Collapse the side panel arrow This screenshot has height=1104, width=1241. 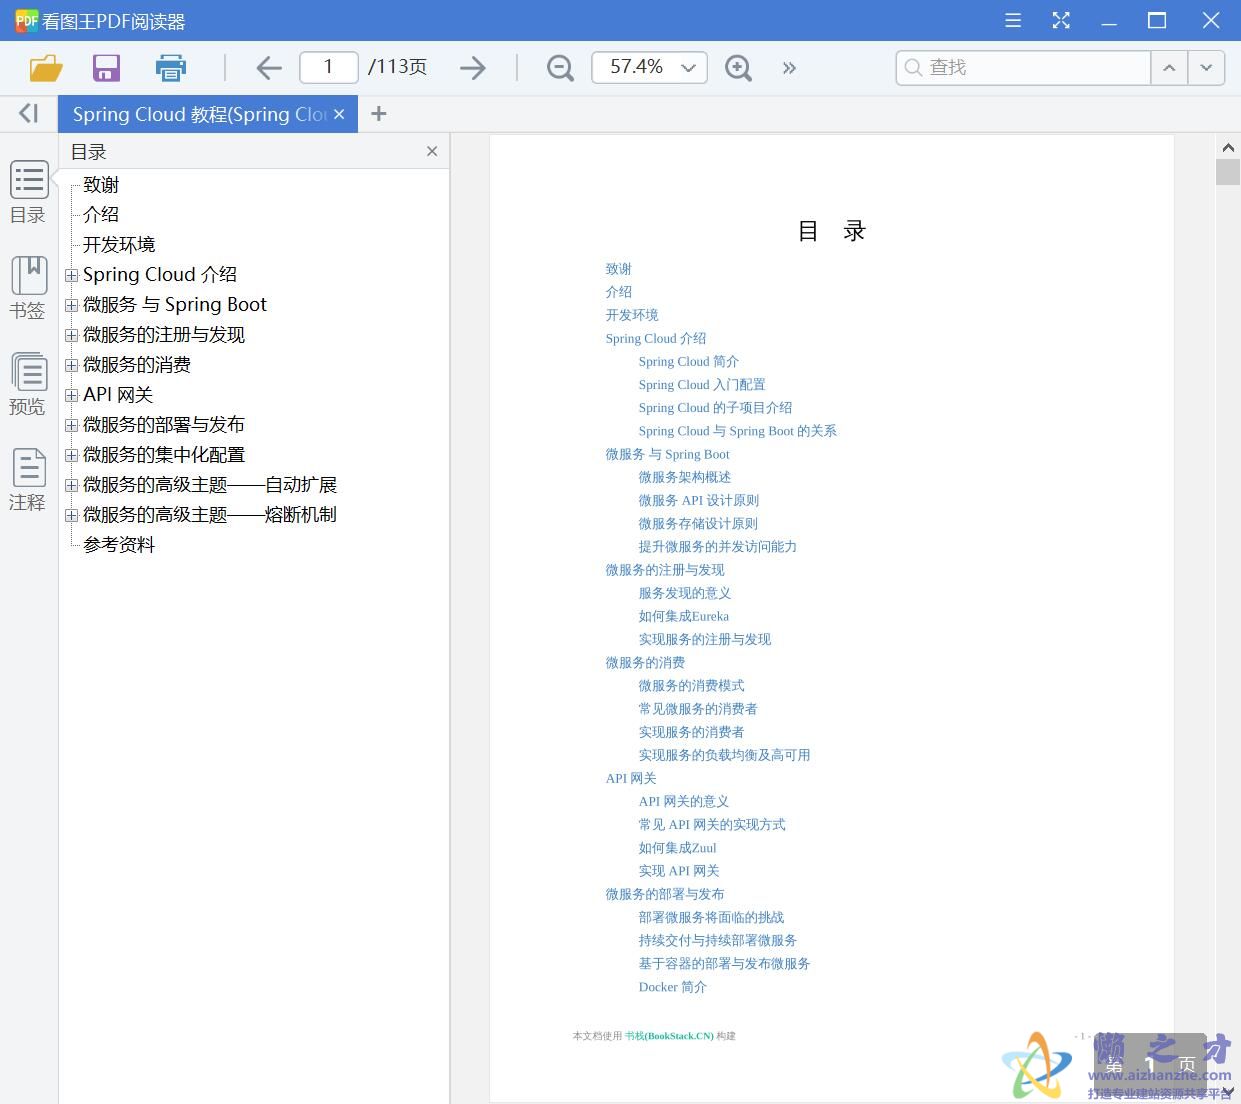[x=28, y=114]
